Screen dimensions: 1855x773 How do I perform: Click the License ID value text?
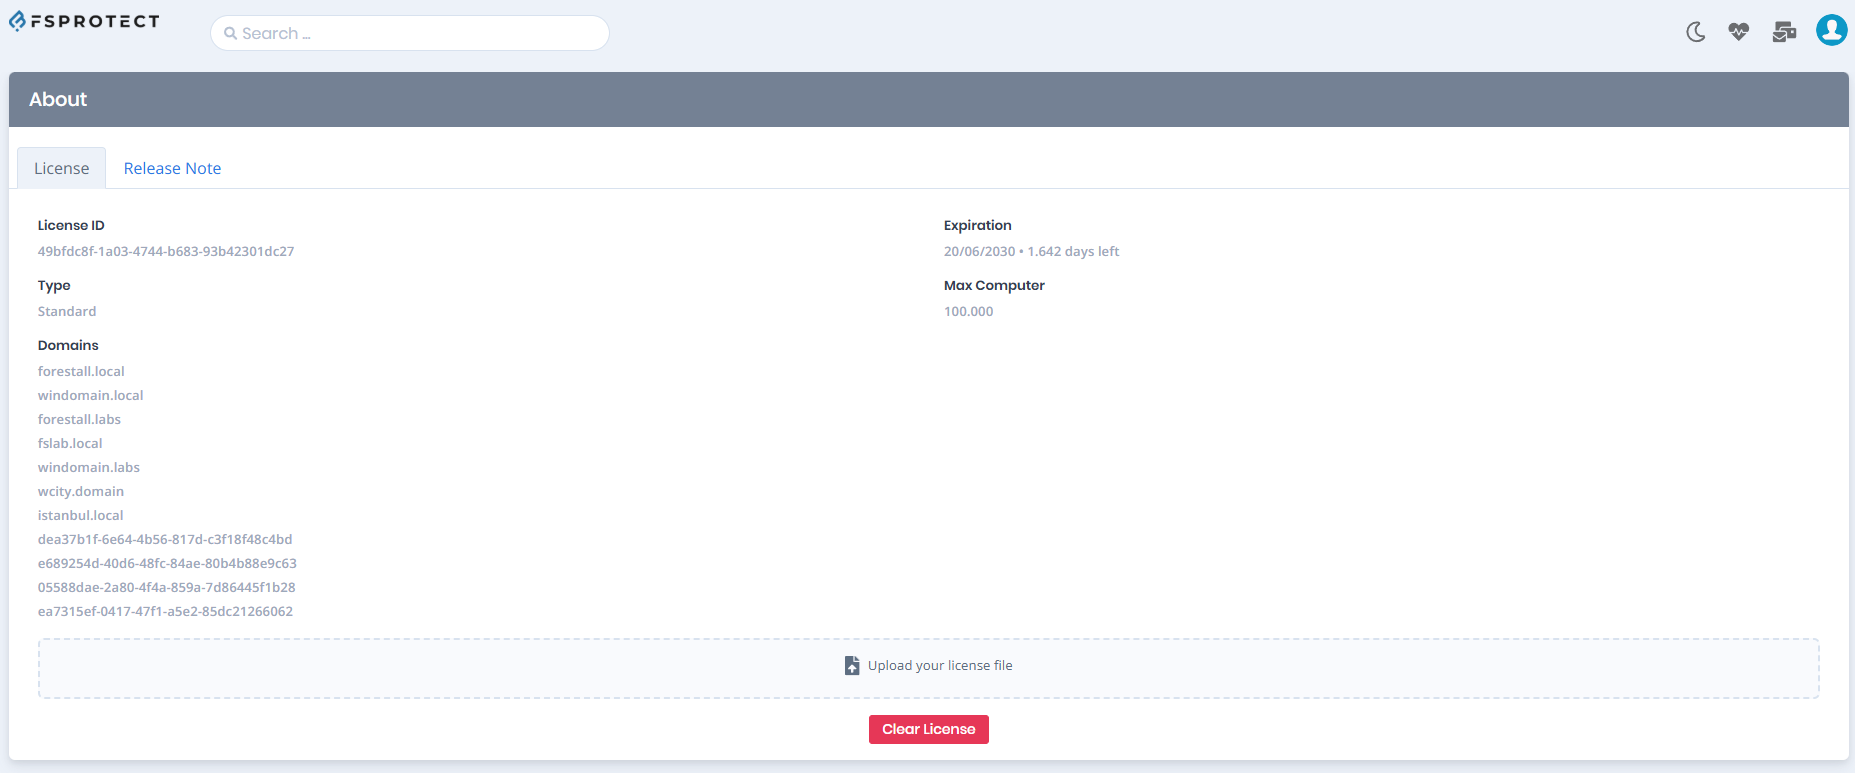[166, 252]
